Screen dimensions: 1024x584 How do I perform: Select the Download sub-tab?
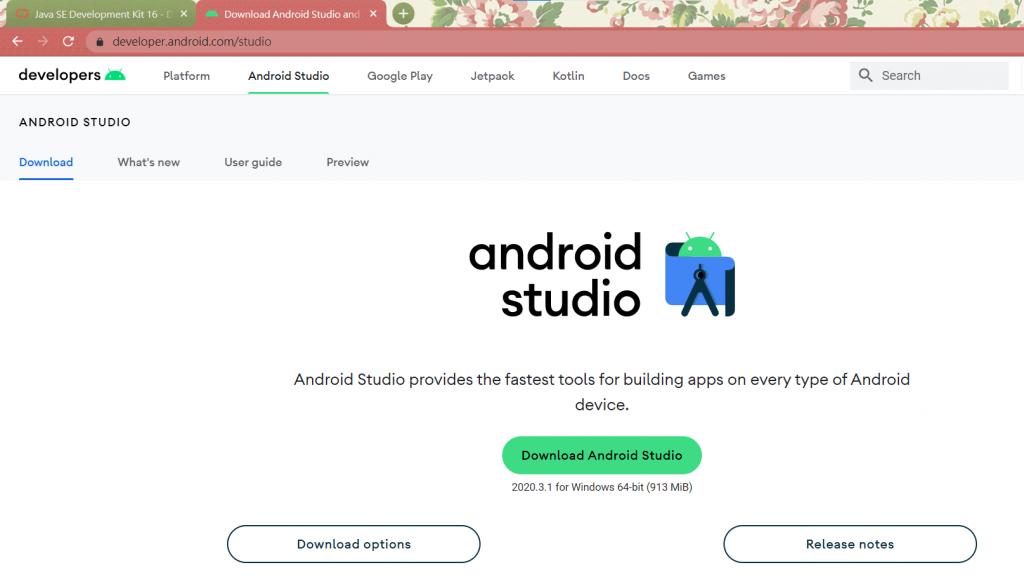point(46,162)
